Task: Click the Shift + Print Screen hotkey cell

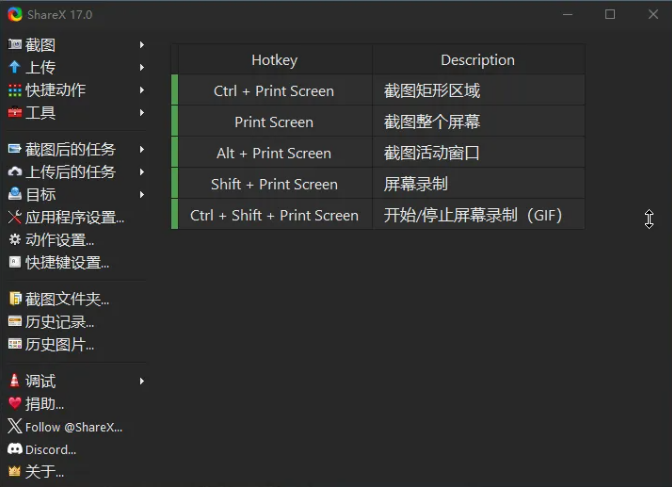Action: [x=275, y=184]
